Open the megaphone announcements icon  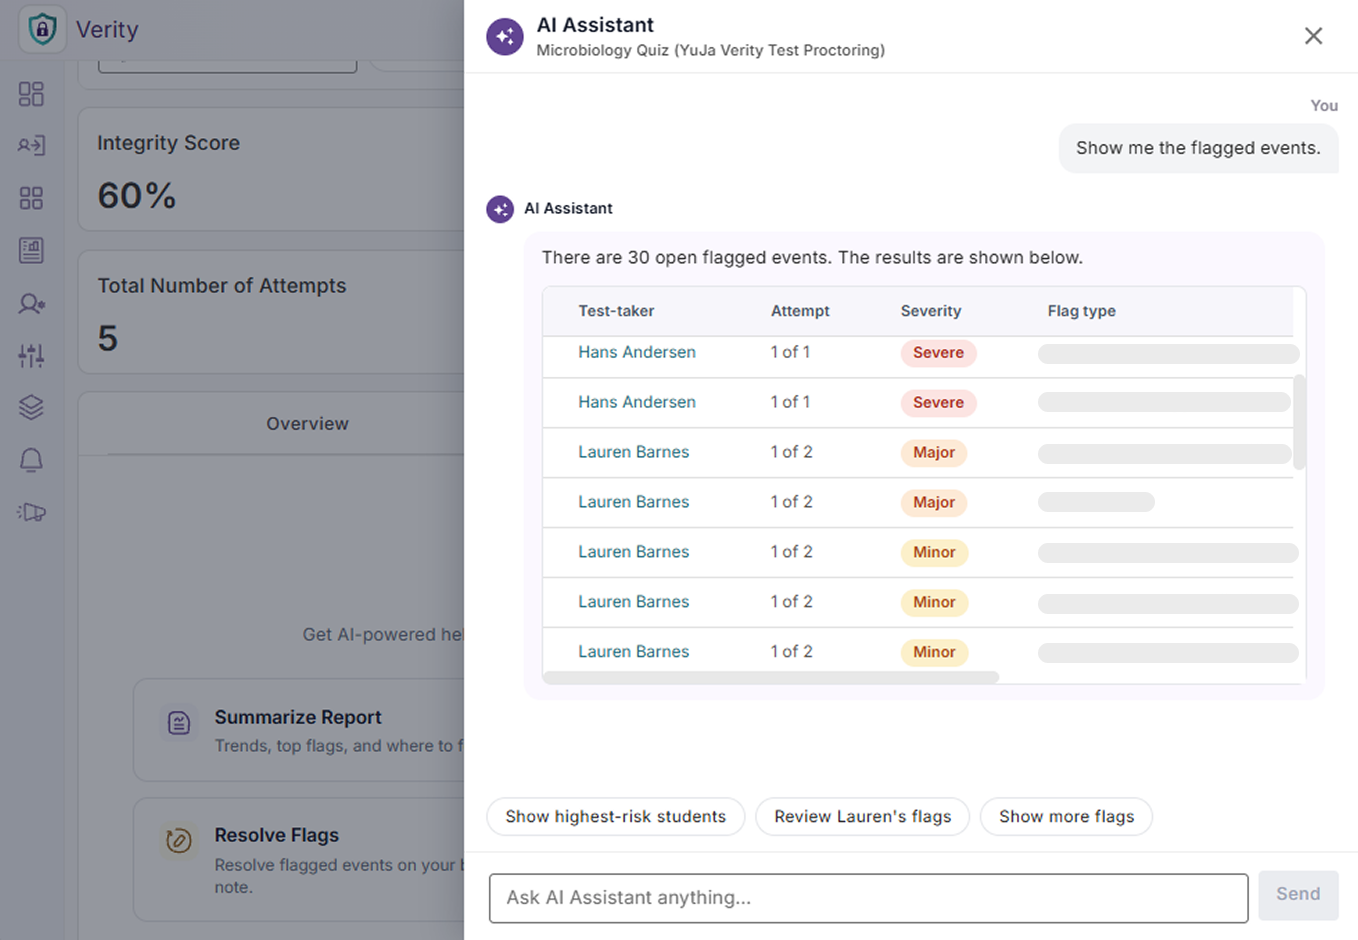[32, 512]
